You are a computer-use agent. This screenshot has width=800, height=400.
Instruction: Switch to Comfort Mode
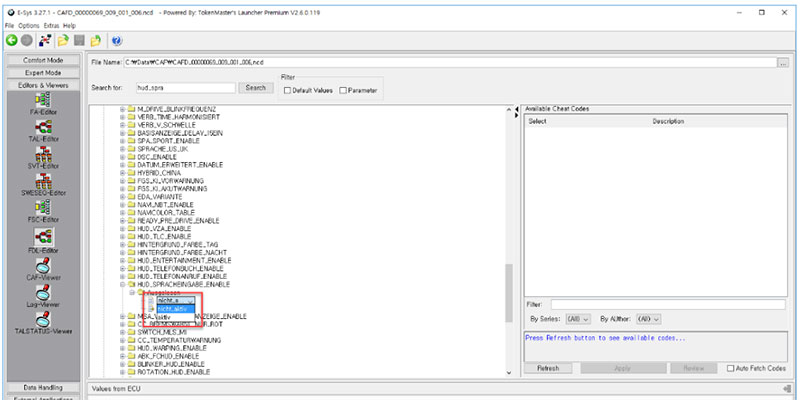click(43, 60)
